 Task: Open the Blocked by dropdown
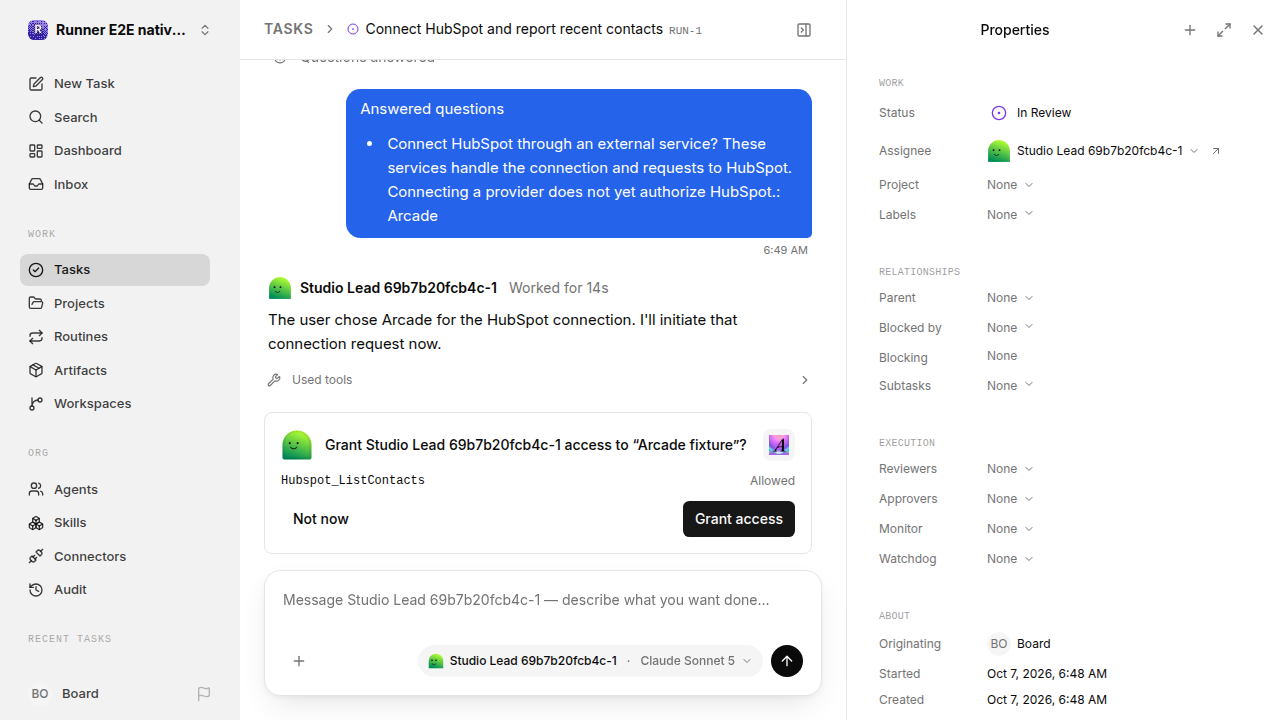pos(1010,328)
